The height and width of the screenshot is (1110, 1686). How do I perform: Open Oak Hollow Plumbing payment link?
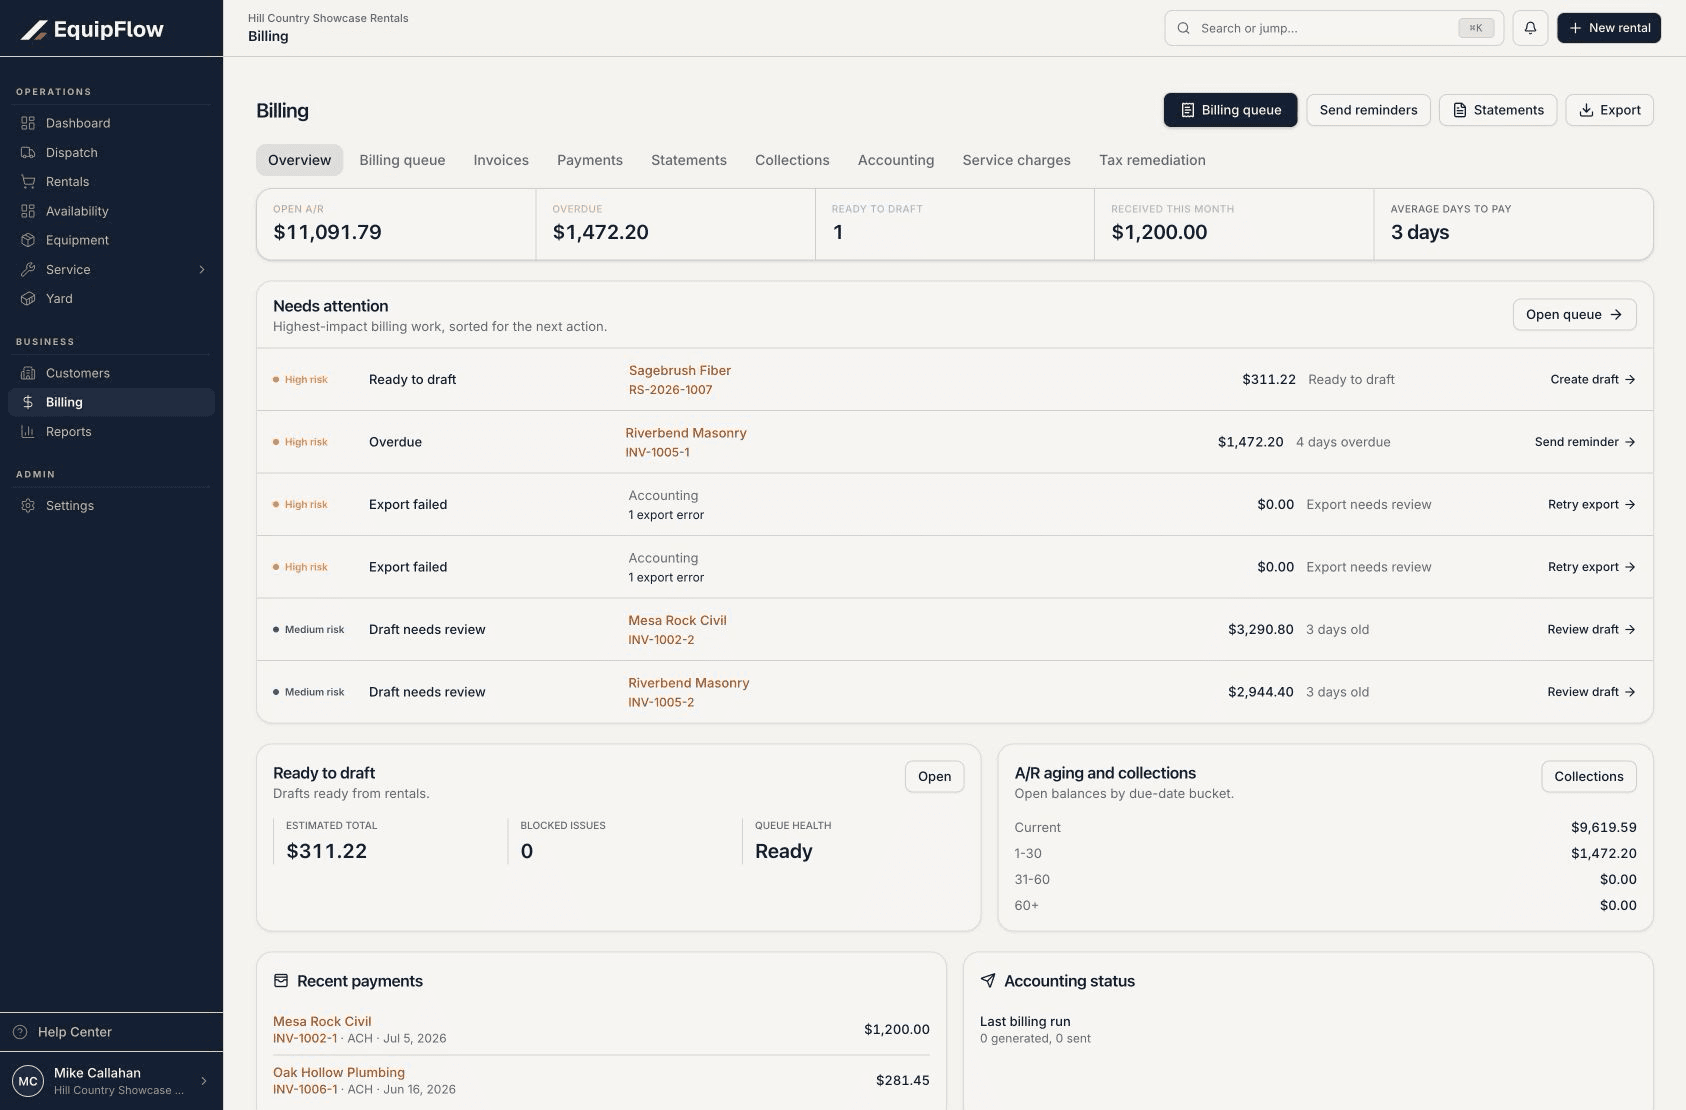click(x=339, y=1072)
